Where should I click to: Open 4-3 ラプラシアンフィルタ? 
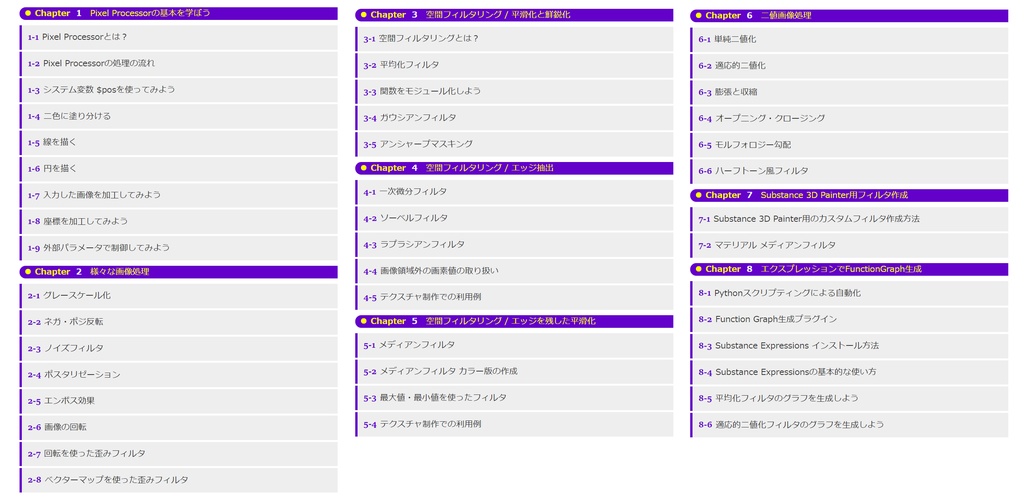[x=514, y=245]
